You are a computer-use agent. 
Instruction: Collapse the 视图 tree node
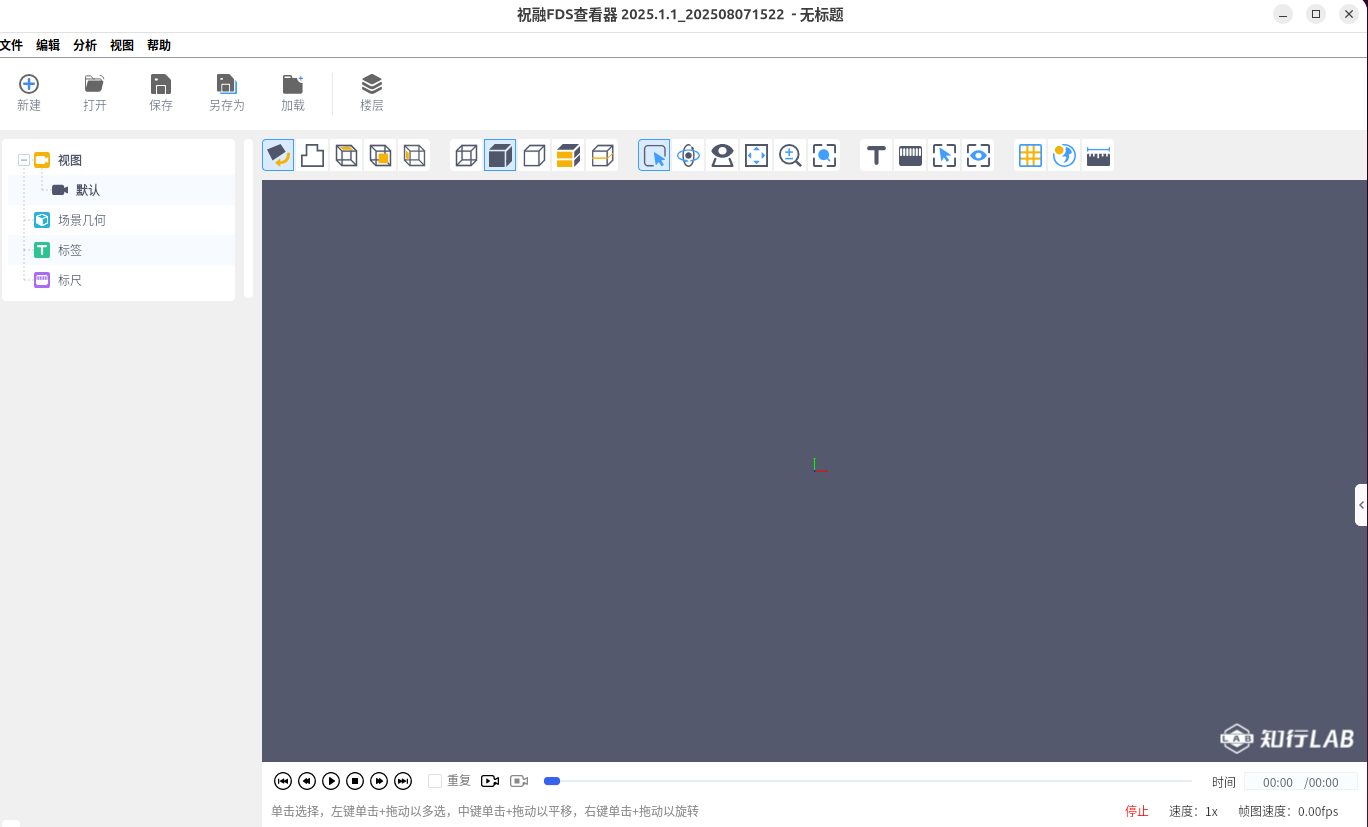coord(23,160)
